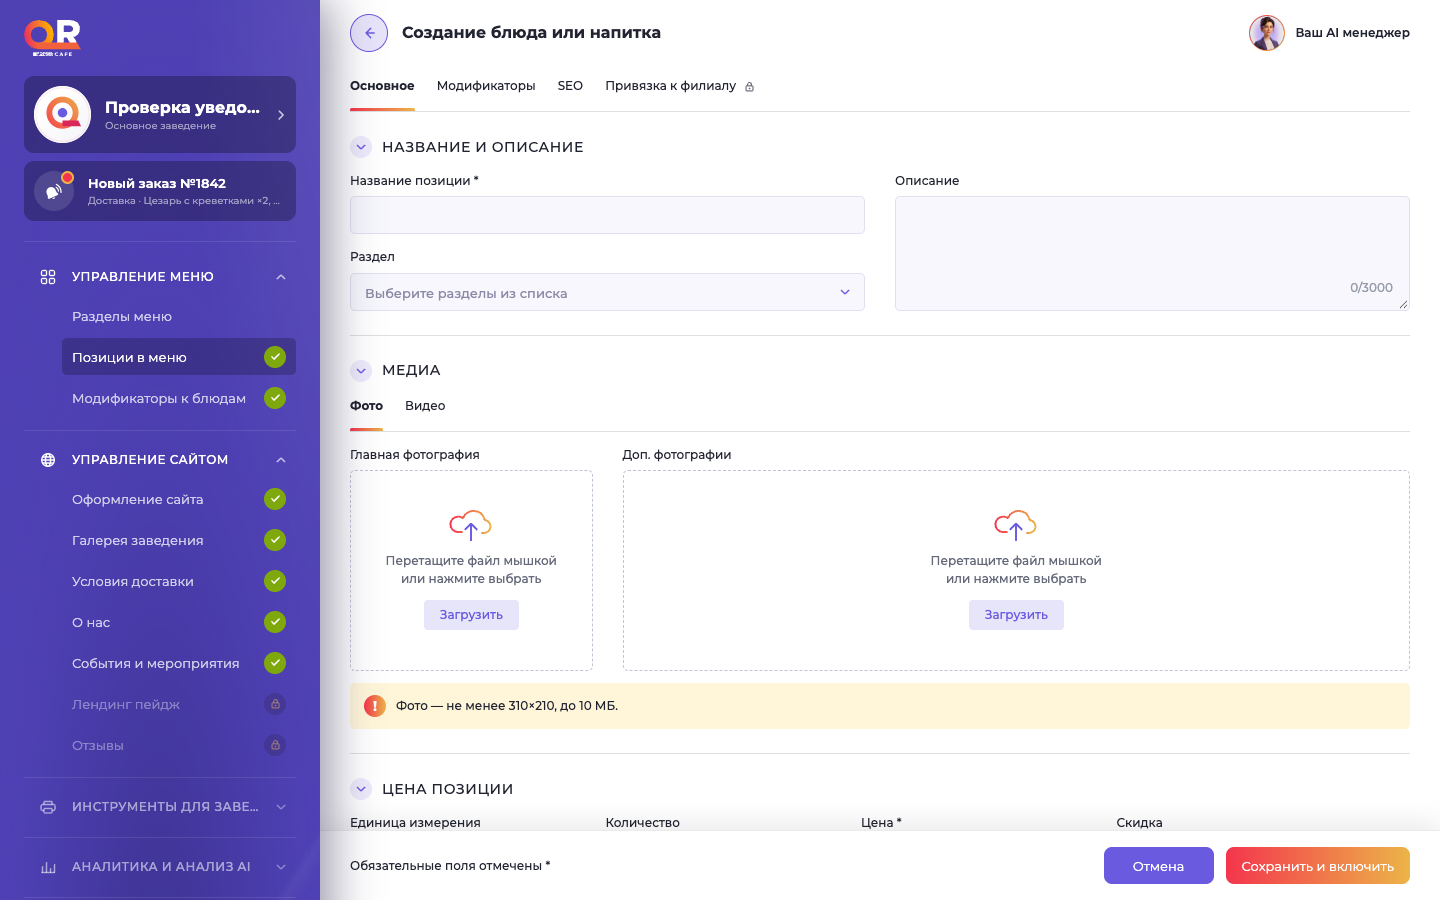Click the chart icon for Аналитика и анализ AI
Image resolution: width=1440 pixels, height=900 pixels.
pos(48,867)
